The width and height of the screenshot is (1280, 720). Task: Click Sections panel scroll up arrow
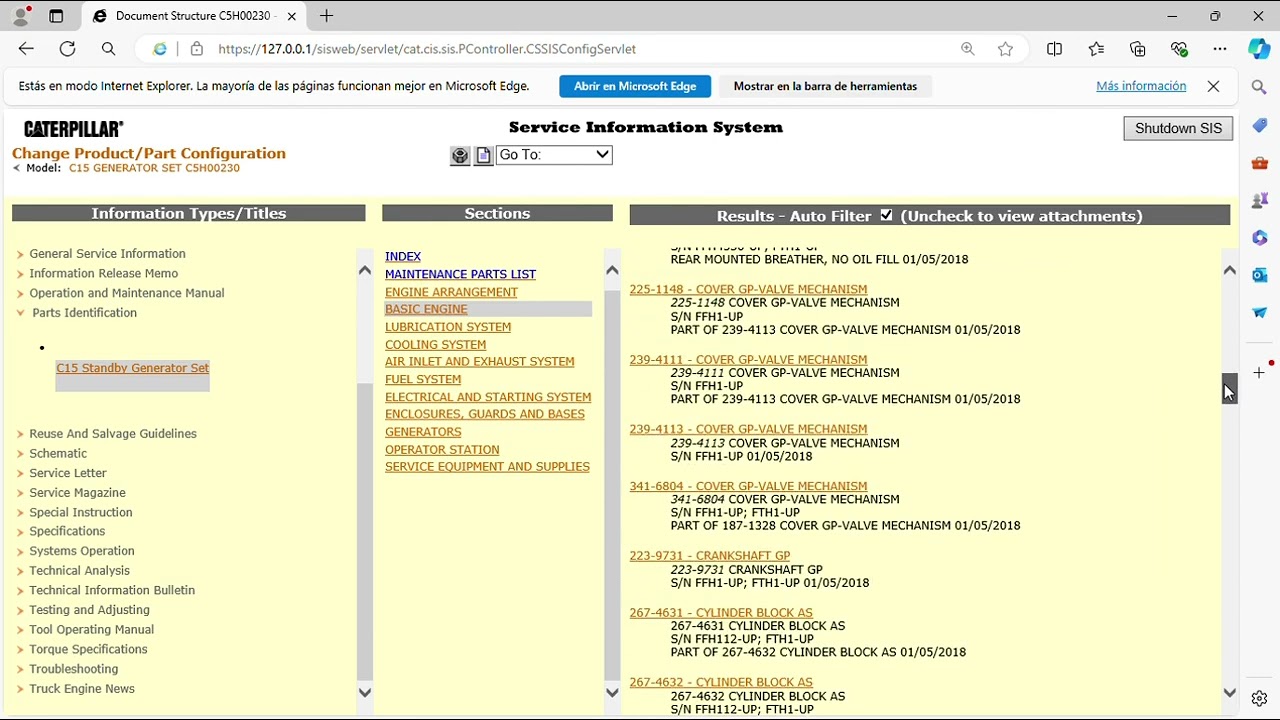pos(612,270)
